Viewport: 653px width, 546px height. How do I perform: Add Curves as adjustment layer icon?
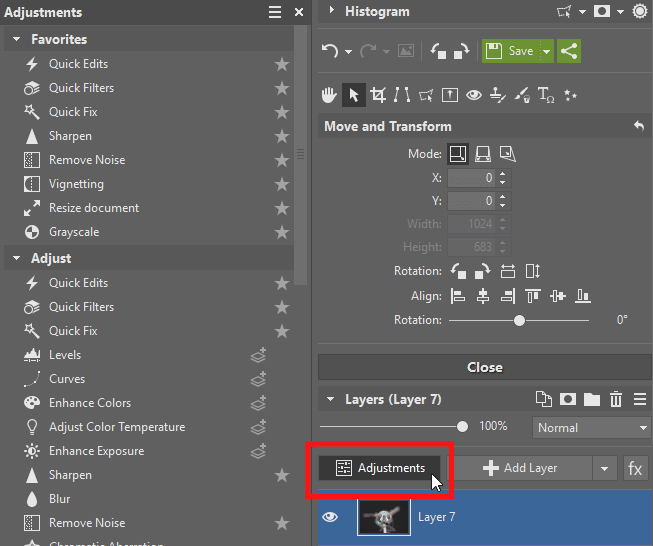pos(258,379)
